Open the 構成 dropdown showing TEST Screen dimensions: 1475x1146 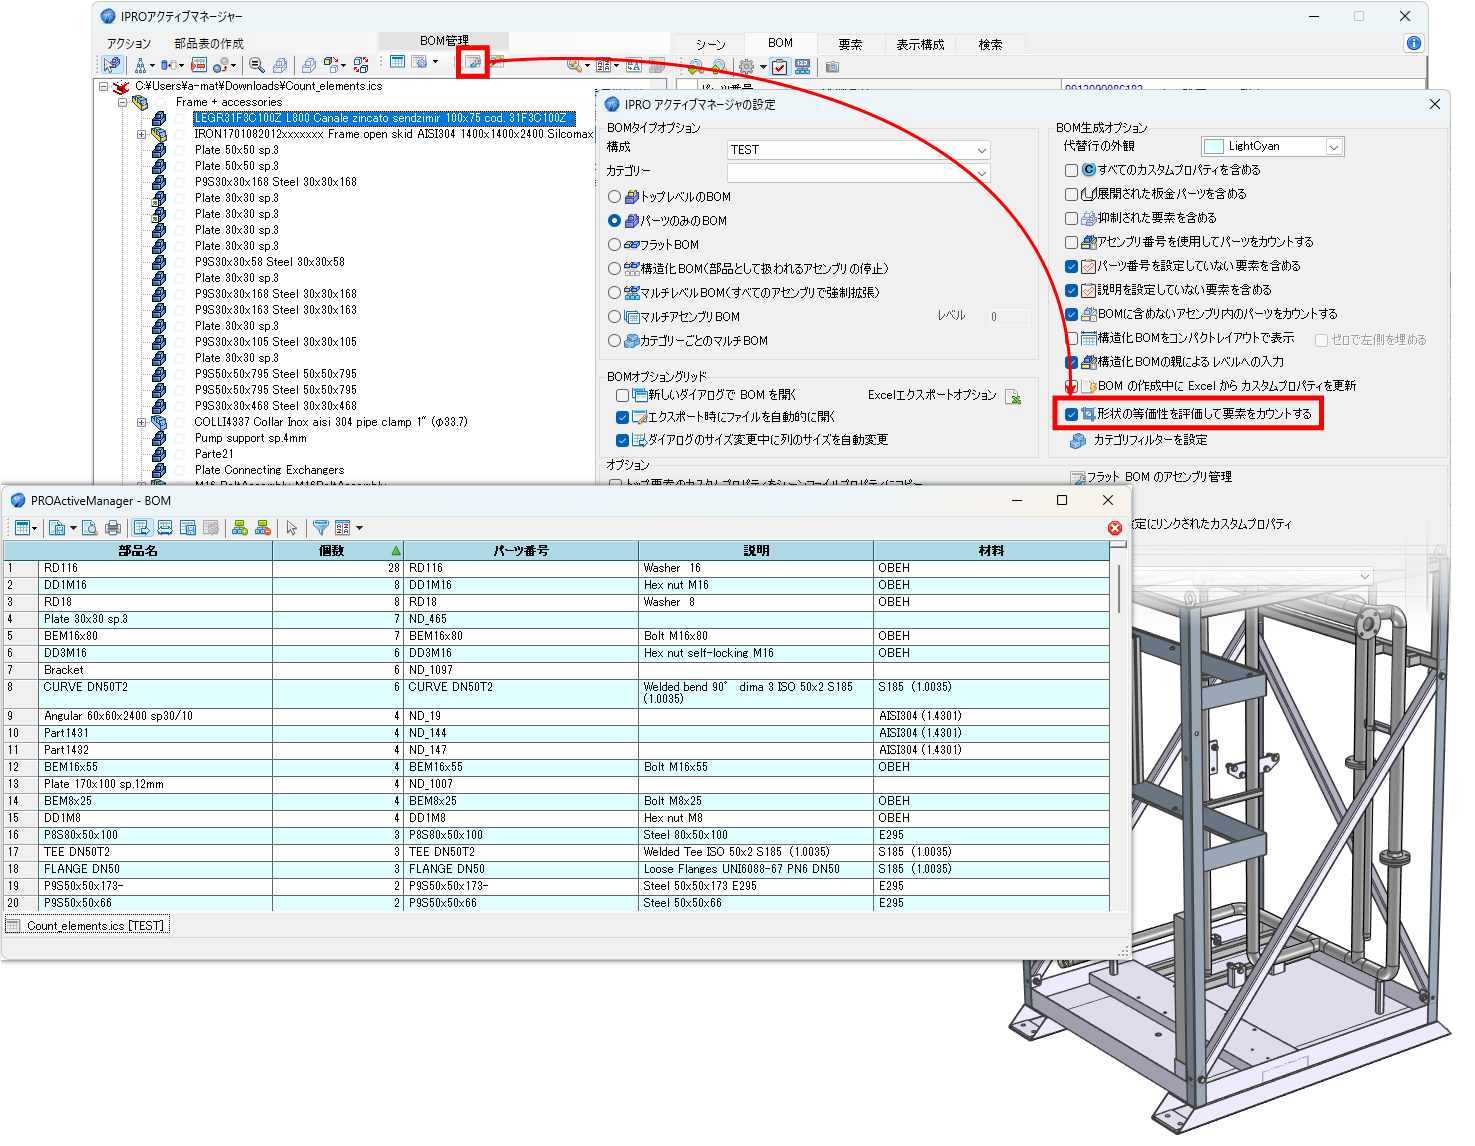point(859,150)
